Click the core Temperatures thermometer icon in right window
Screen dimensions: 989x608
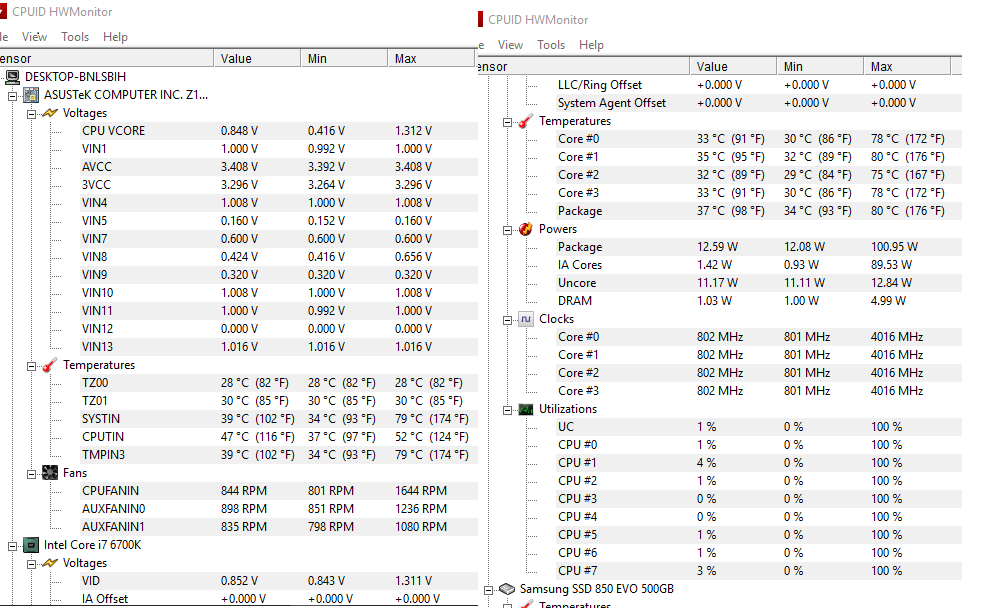click(525, 121)
